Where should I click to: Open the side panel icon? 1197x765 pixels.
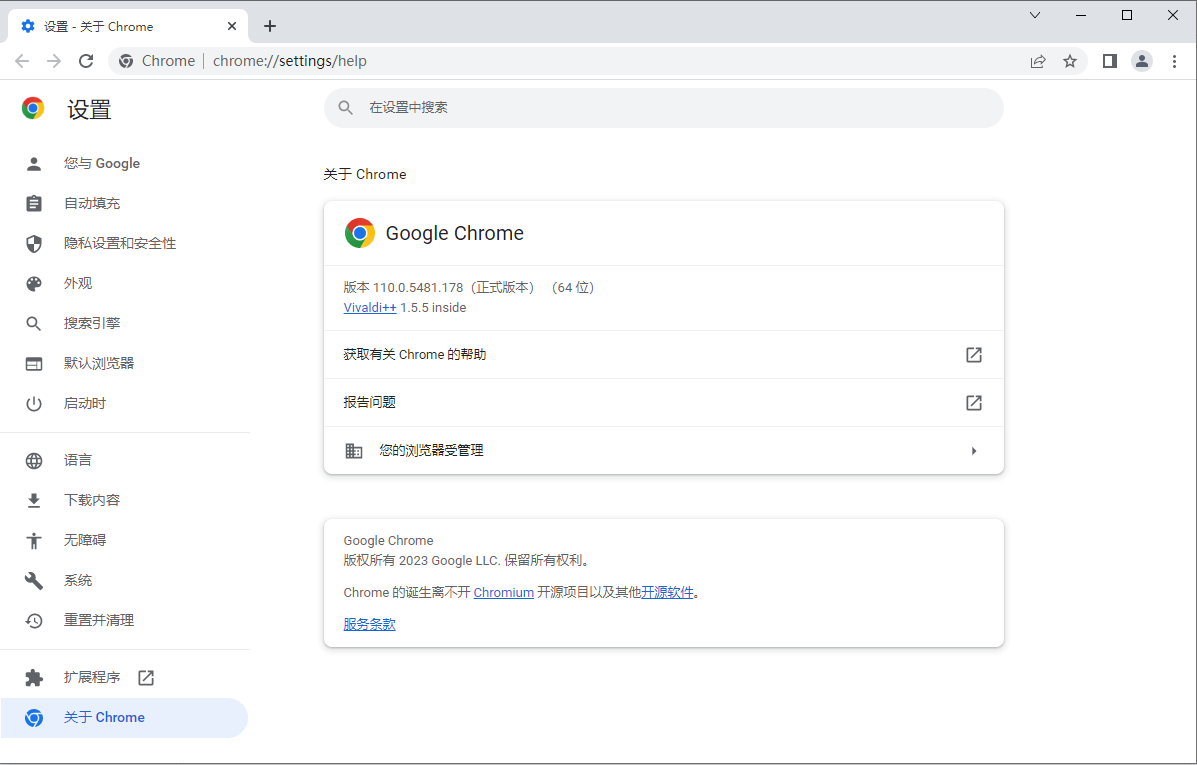pos(1109,61)
